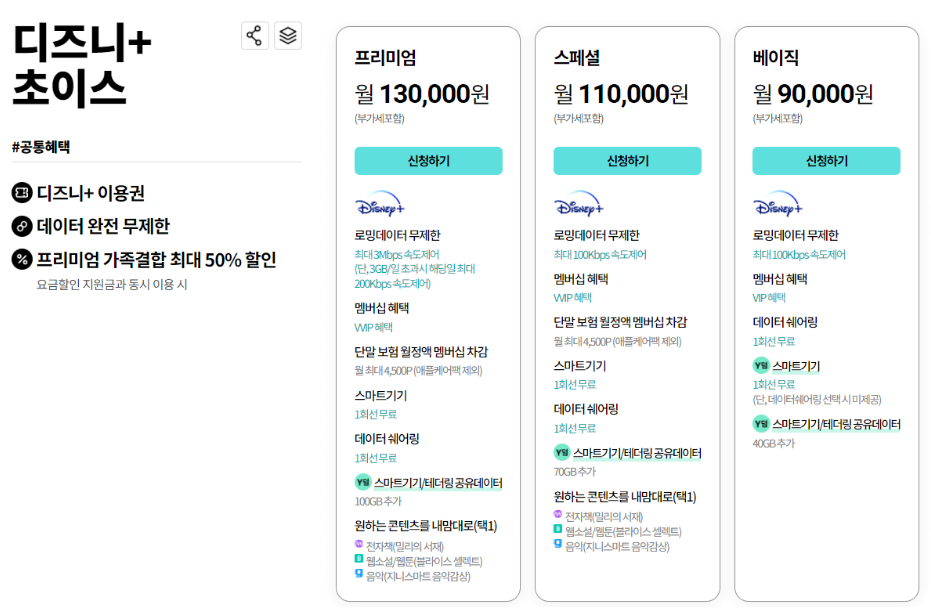Click the 스페셜 plan name
The height and width of the screenshot is (611, 931).
pyautogui.click(x=577, y=58)
